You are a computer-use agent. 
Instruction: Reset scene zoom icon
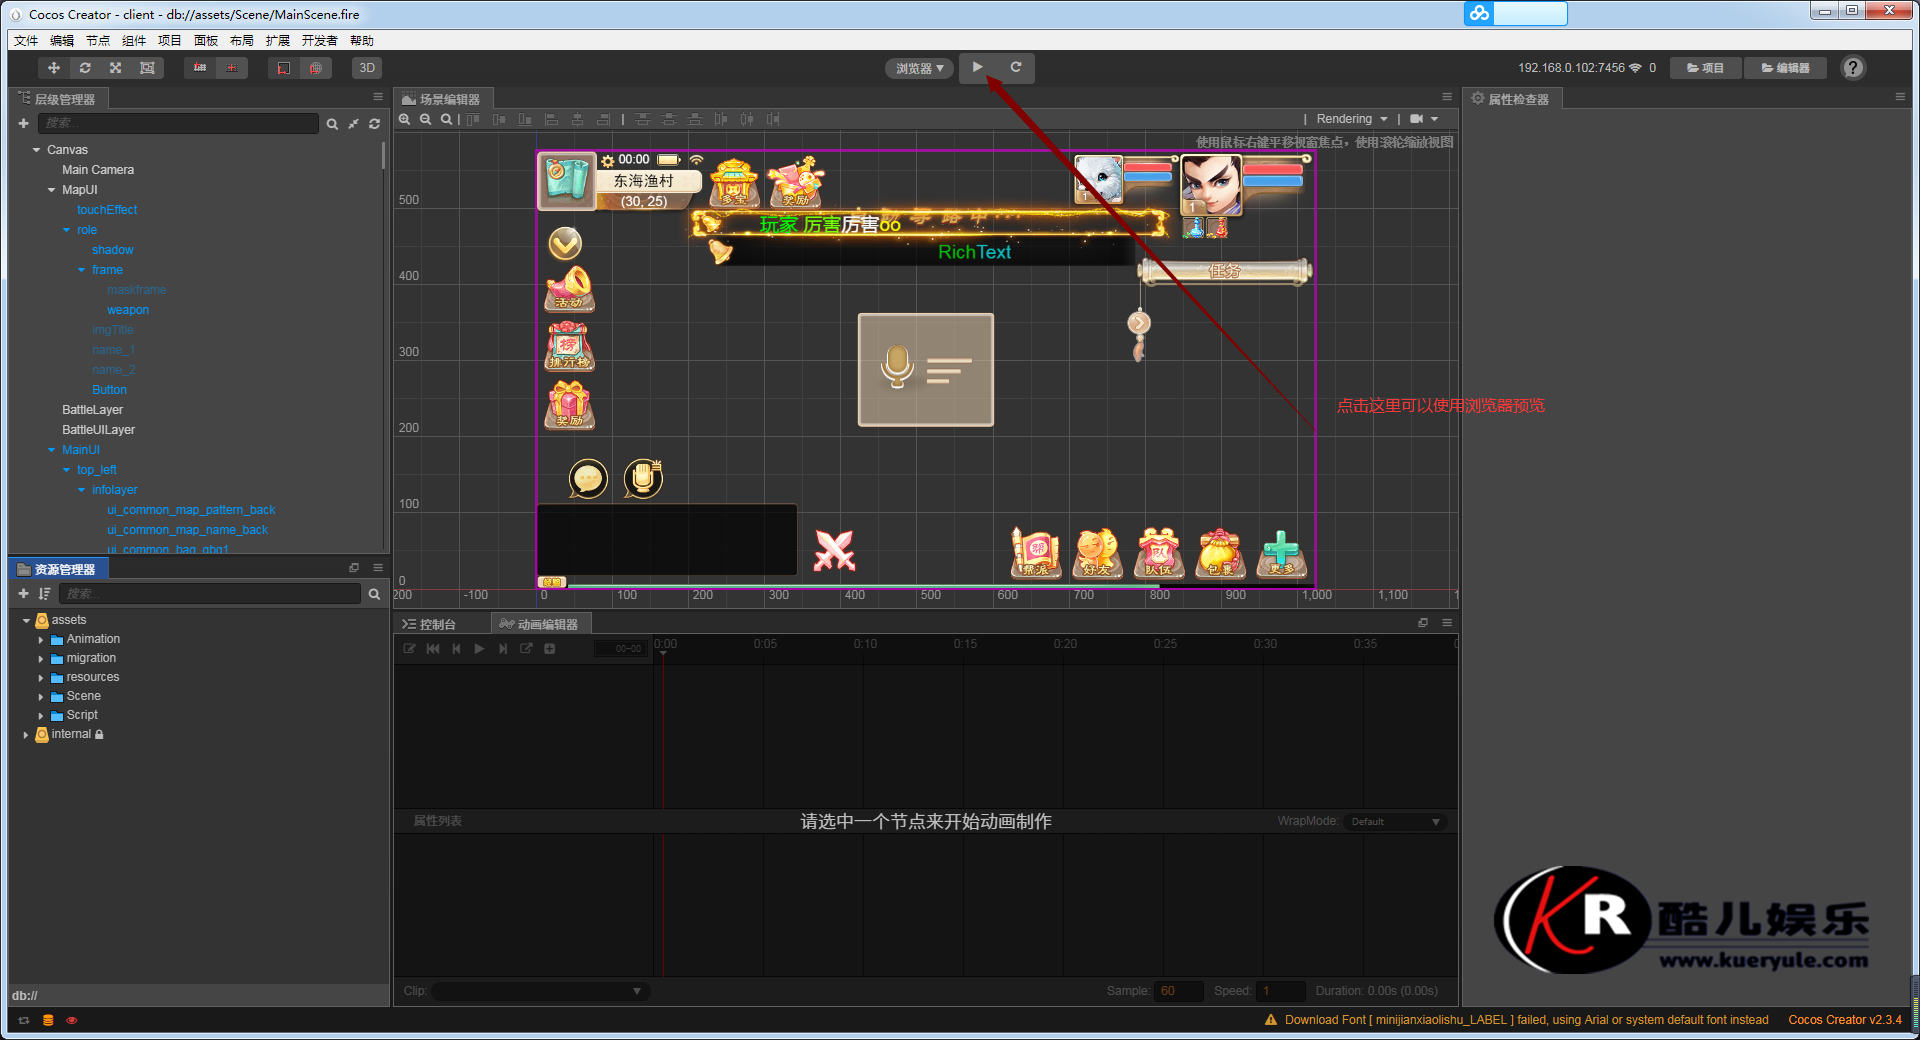(x=447, y=119)
